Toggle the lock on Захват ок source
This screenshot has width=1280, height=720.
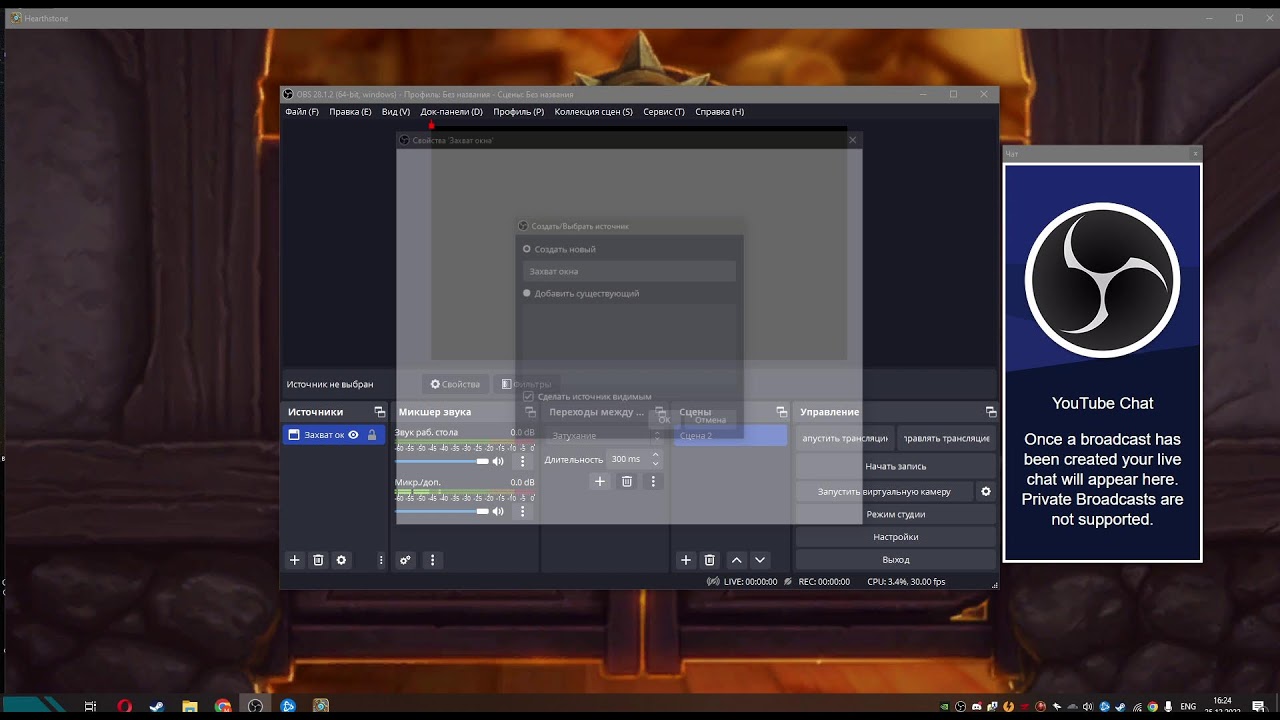pyautogui.click(x=372, y=435)
